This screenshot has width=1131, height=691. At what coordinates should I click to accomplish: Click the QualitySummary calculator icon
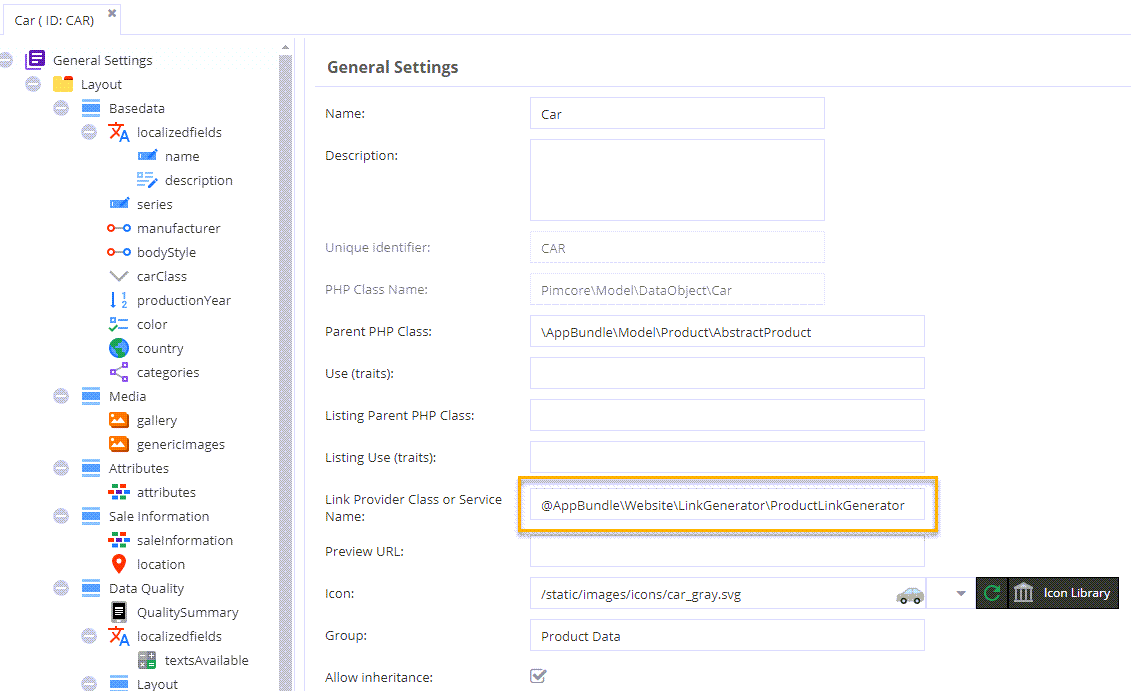click(x=119, y=612)
